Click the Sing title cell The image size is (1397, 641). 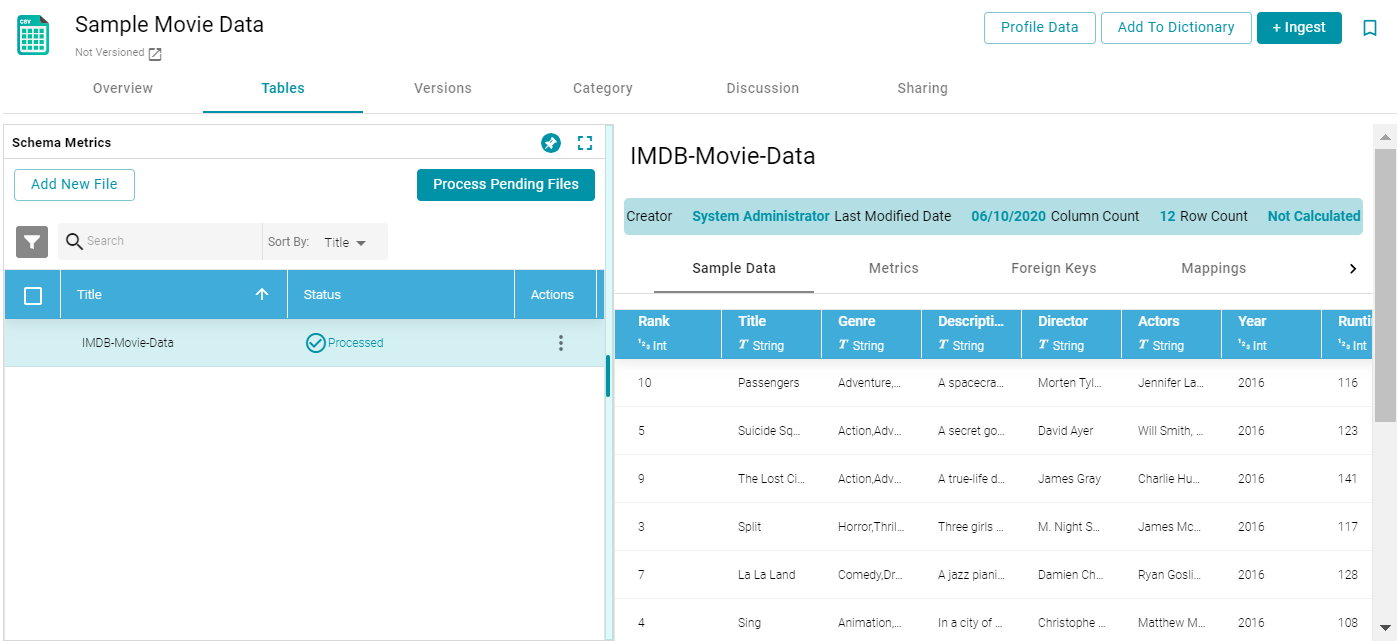pos(750,623)
